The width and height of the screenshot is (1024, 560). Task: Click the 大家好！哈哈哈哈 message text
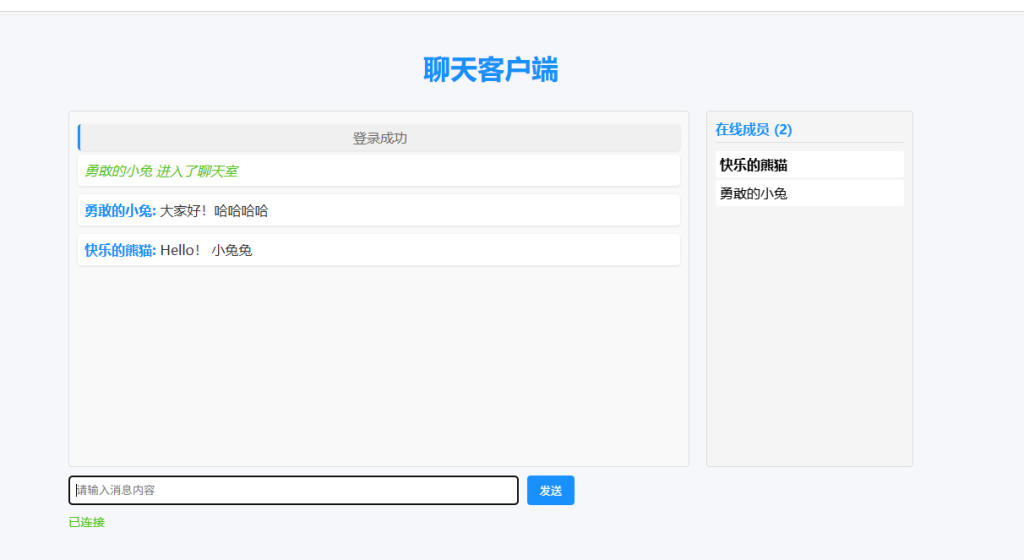(214, 211)
